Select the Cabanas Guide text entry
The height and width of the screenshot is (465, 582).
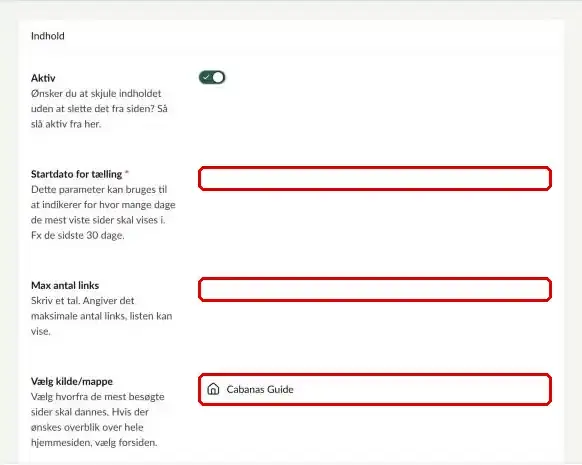260,389
